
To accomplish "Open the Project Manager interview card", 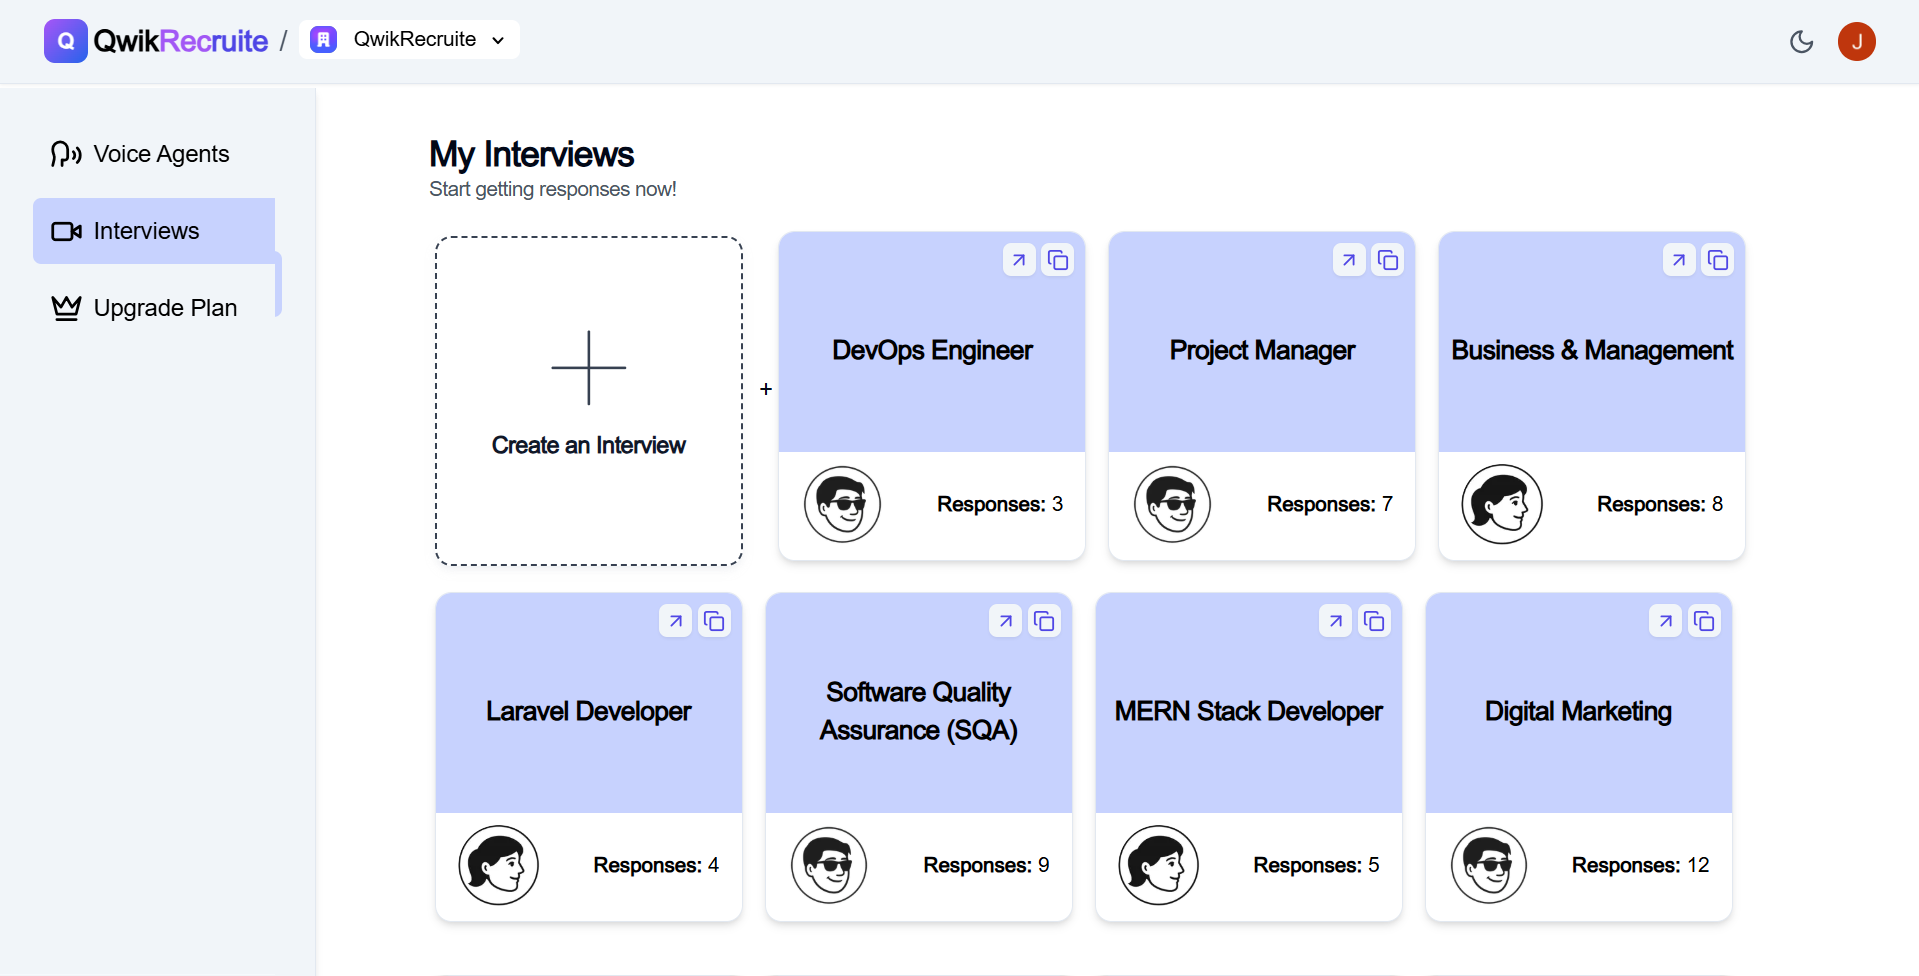I will click(x=1261, y=351).
